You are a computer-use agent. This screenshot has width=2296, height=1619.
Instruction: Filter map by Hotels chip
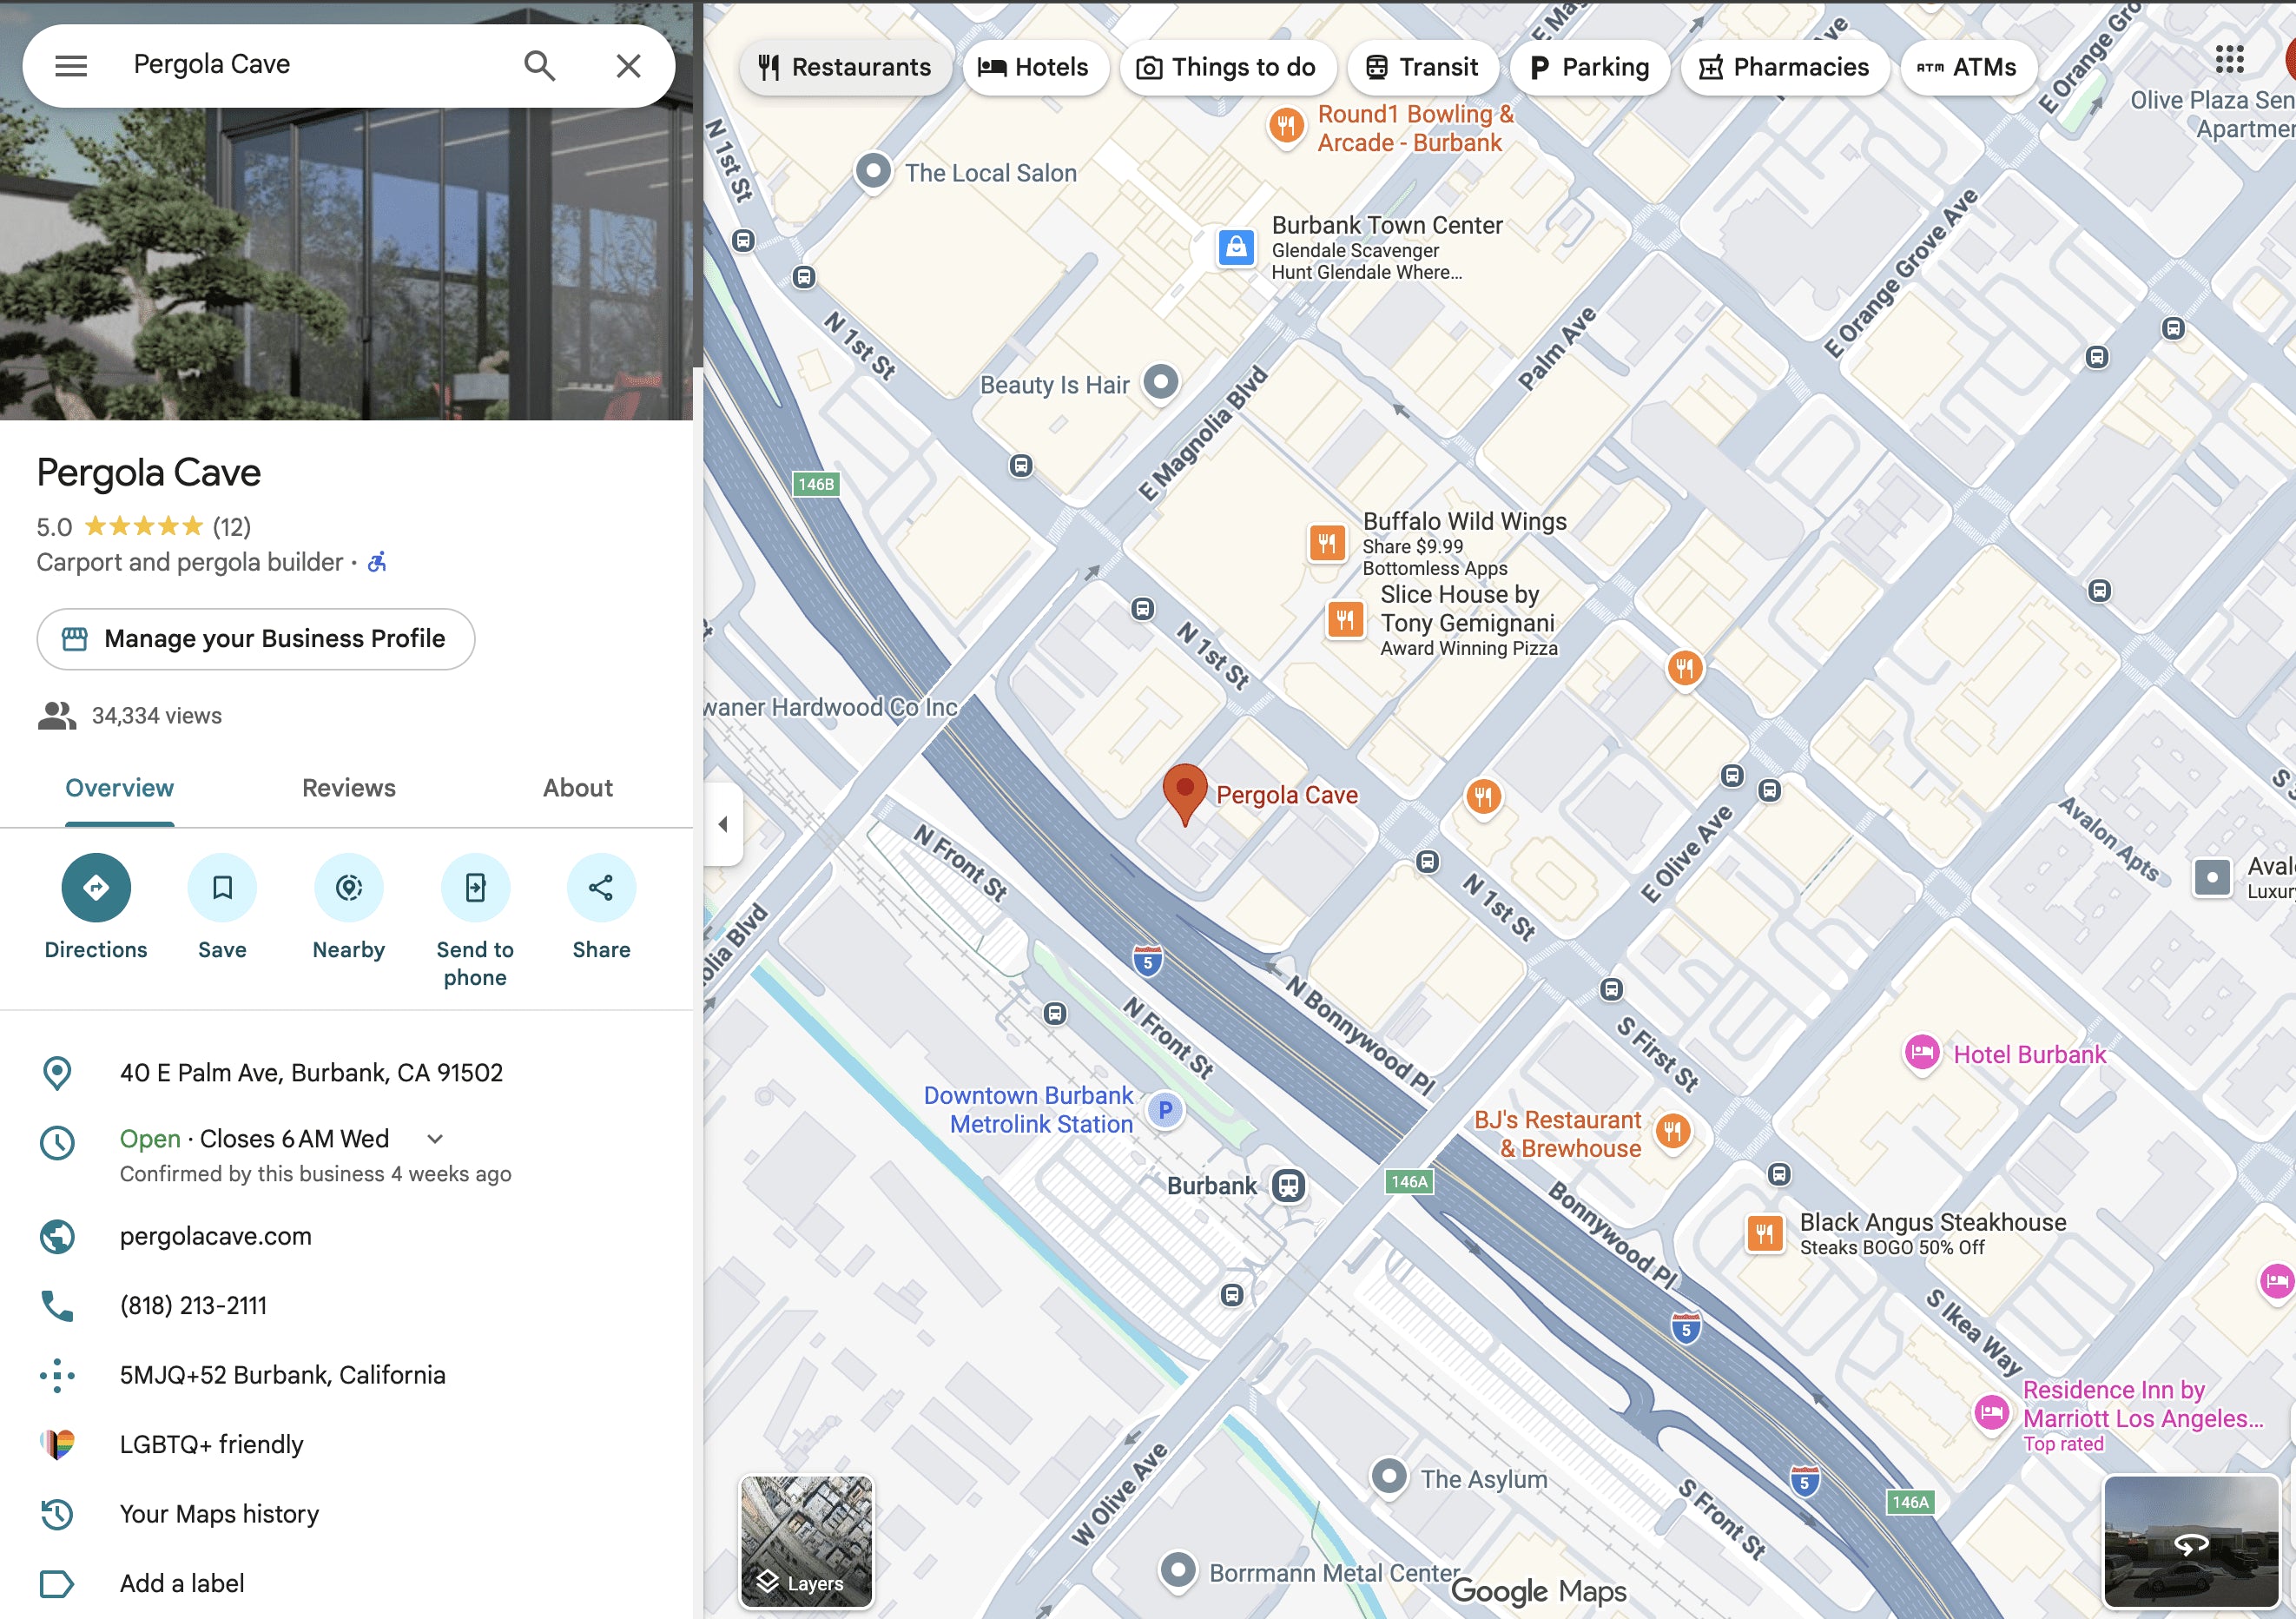coord(1035,67)
